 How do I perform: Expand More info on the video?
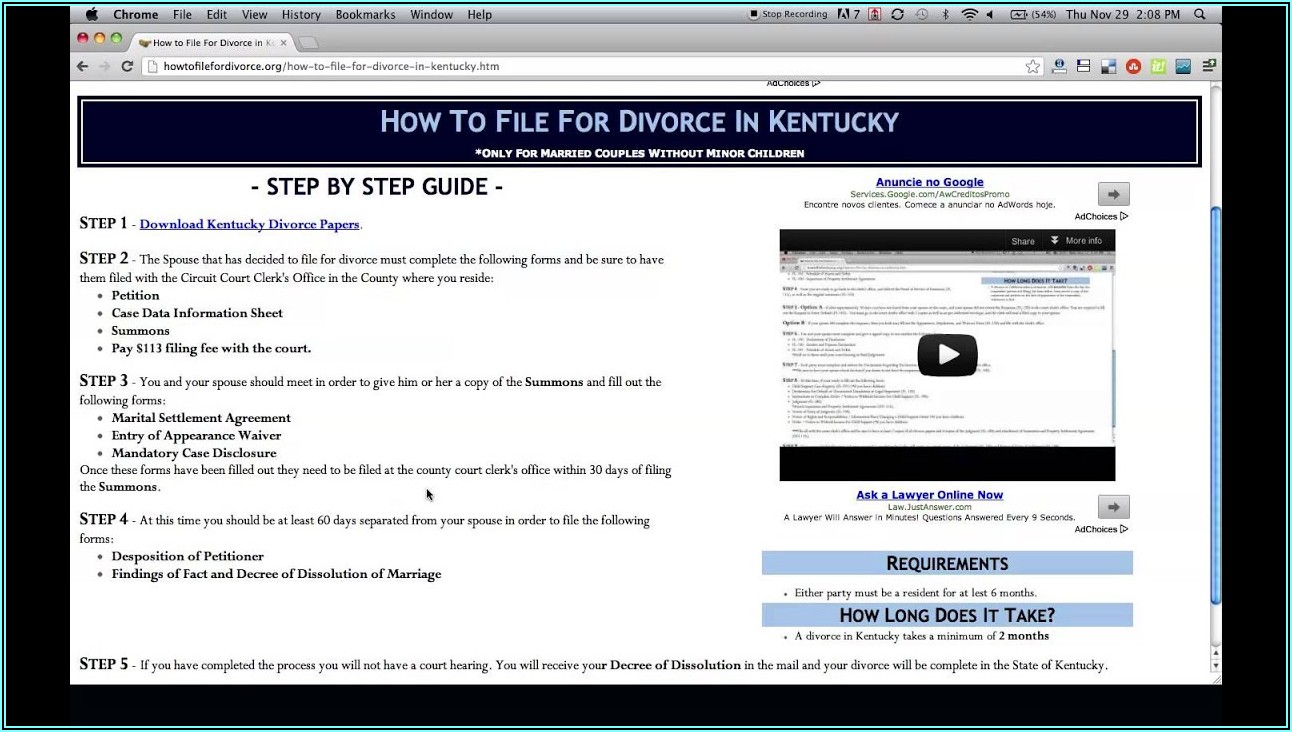[x=1076, y=241]
